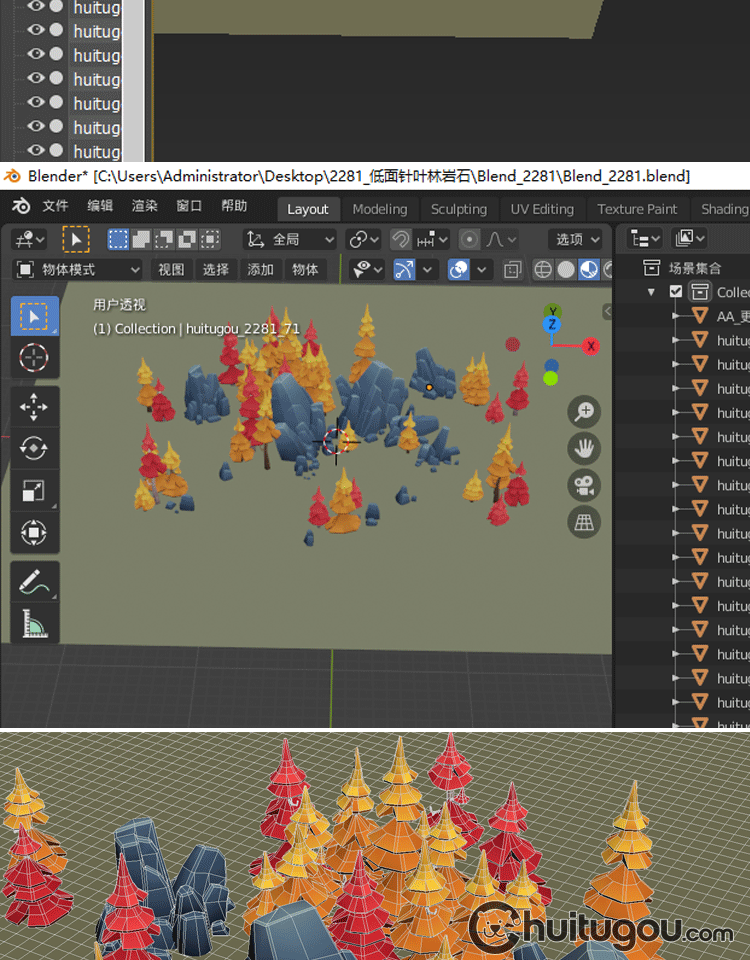Open the 选项 options button
Screen dimensions: 750x960
click(576, 239)
